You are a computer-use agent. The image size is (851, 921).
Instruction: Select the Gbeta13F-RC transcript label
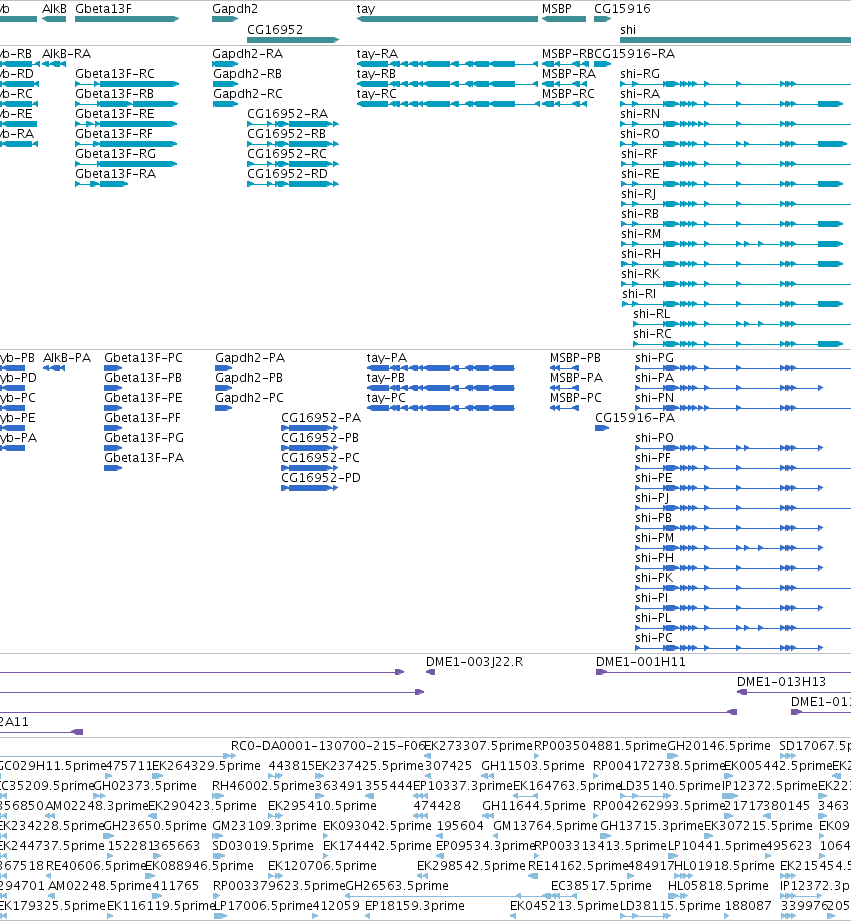[115, 74]
